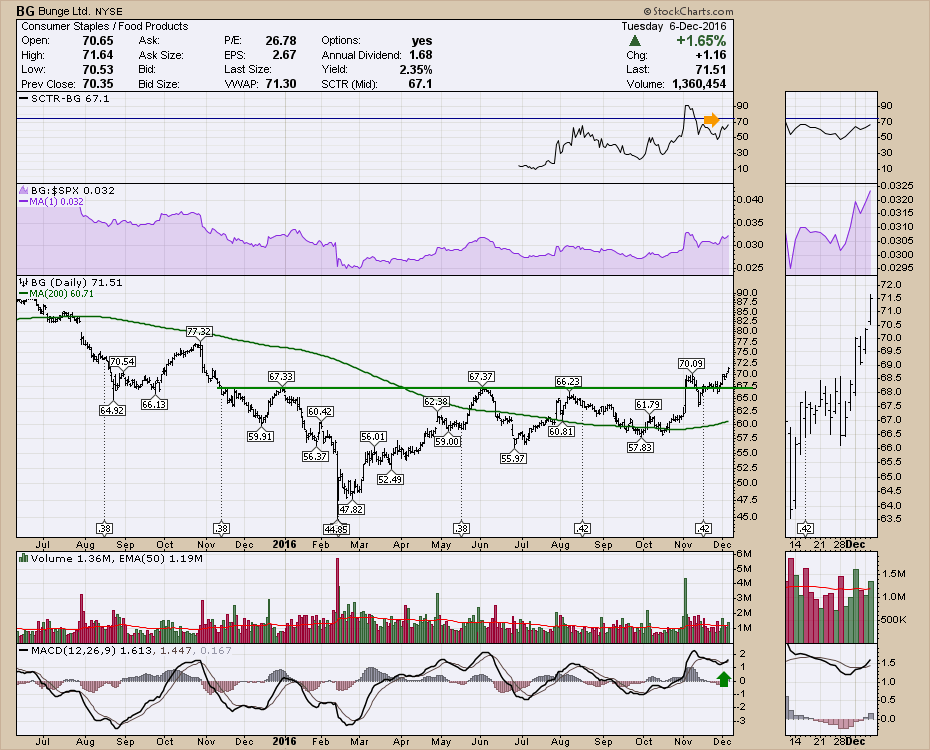Click the EPS value 2.67
The image size is (930, 750).
point(284,55)
